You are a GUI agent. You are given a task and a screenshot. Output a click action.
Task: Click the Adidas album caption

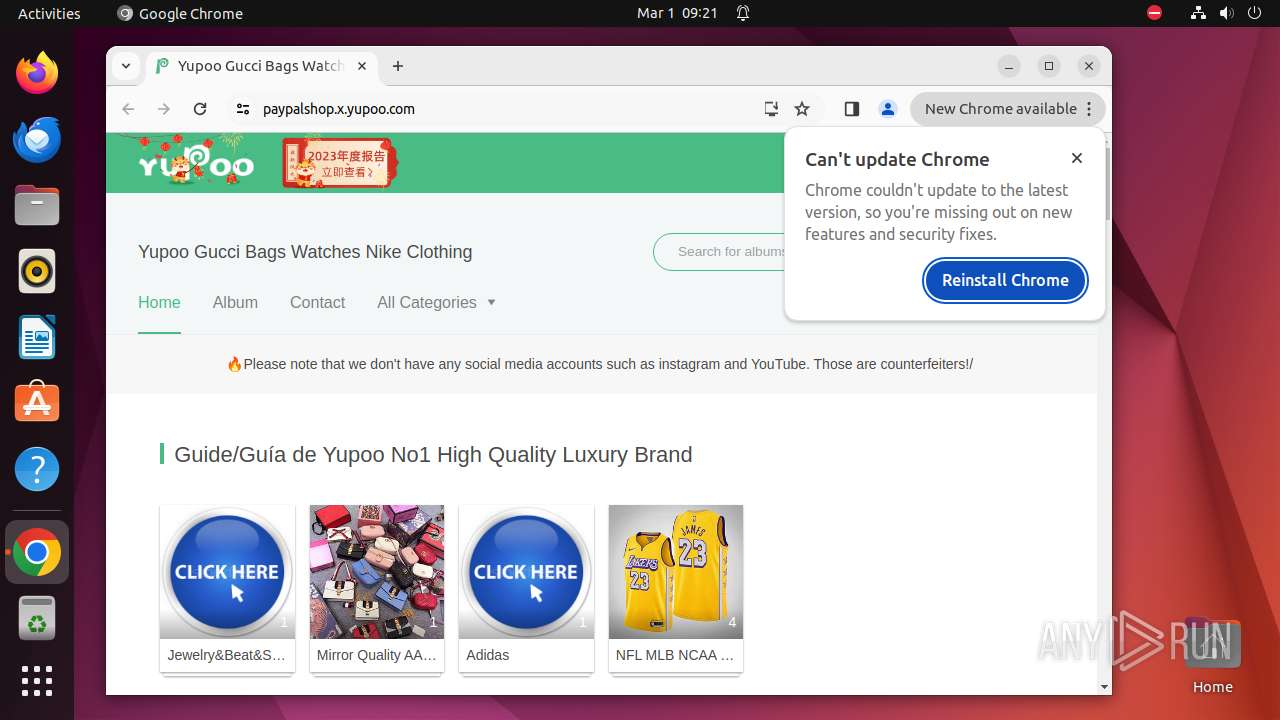pos(487,655)
